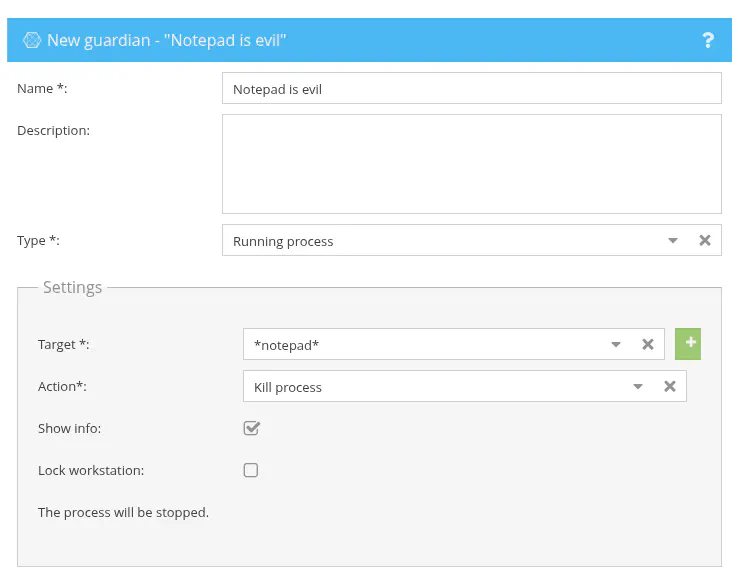Click the 'Kill process' Action text box
Screen dimensions: 738x580
(x=430, y=386)
